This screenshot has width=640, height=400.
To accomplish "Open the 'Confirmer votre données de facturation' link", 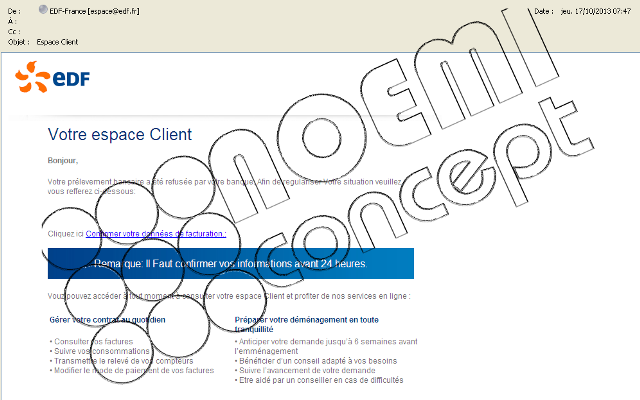I will coord(156,234).
